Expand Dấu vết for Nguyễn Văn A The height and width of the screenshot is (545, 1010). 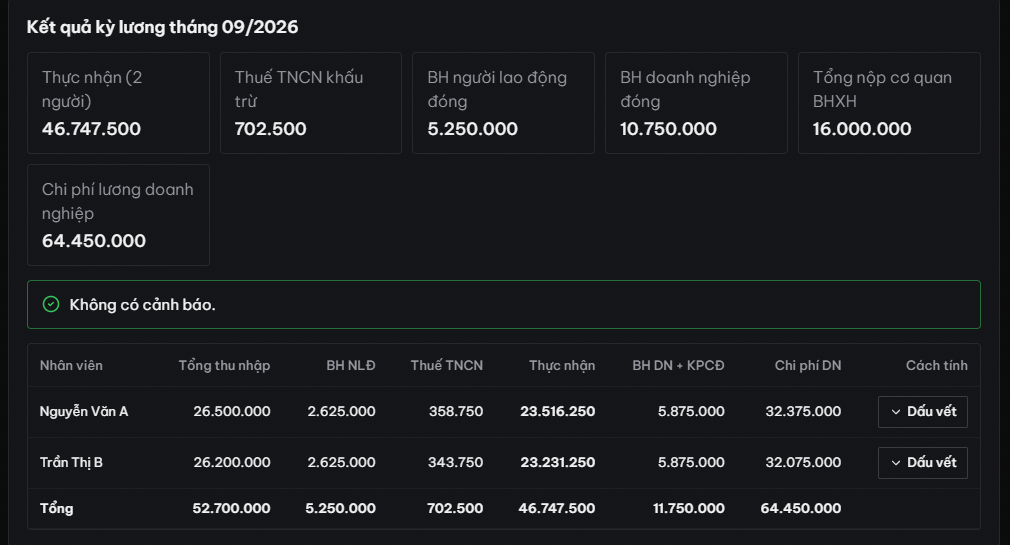tap(922, 412)
